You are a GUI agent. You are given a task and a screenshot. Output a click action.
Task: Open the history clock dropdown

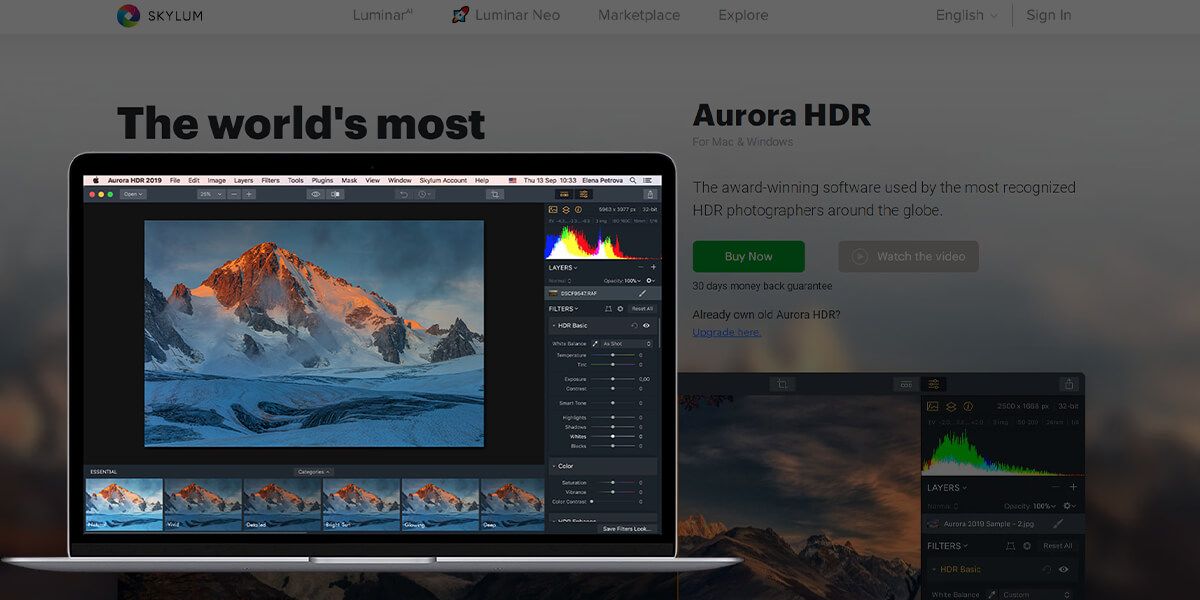(x=425, y=194)
